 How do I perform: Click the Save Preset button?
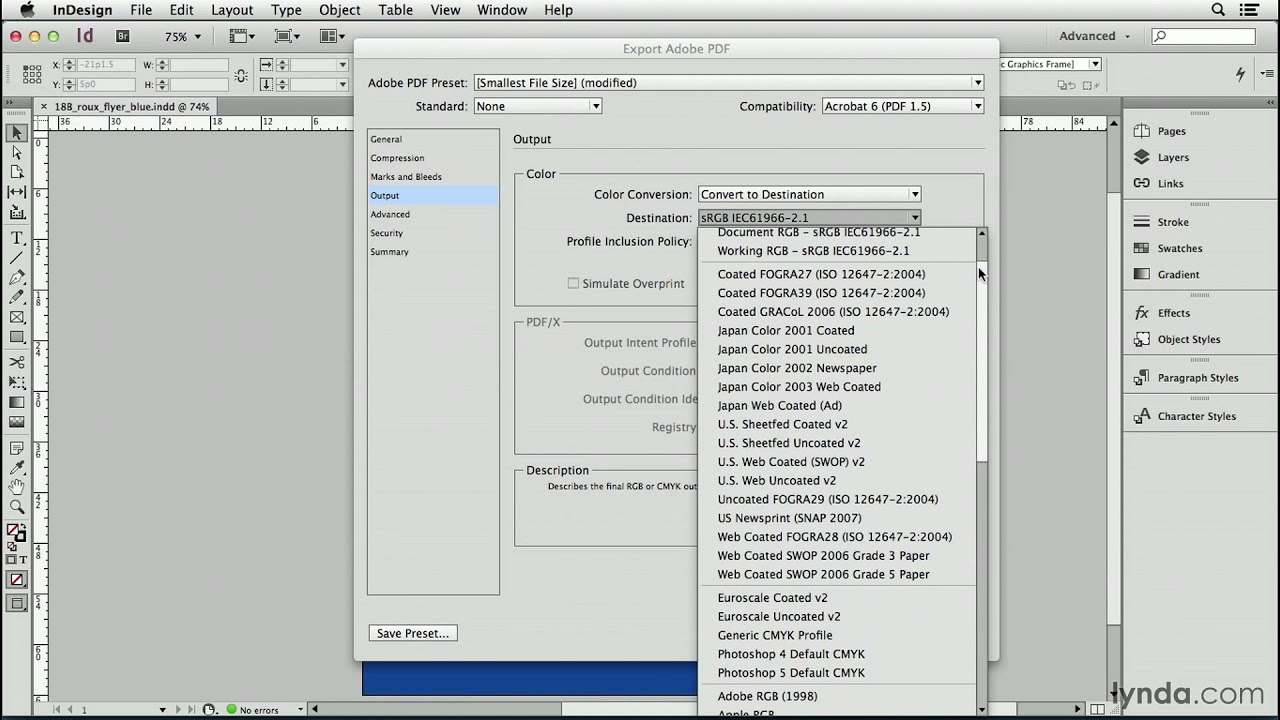coord(413,633)
